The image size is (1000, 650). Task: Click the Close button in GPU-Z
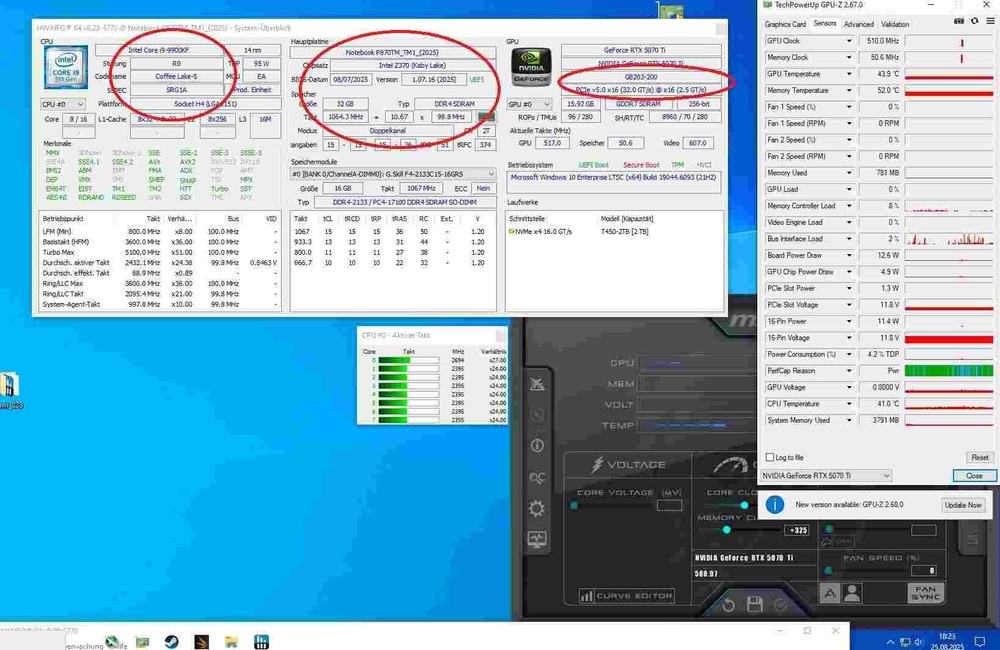(x=974, y=476)
